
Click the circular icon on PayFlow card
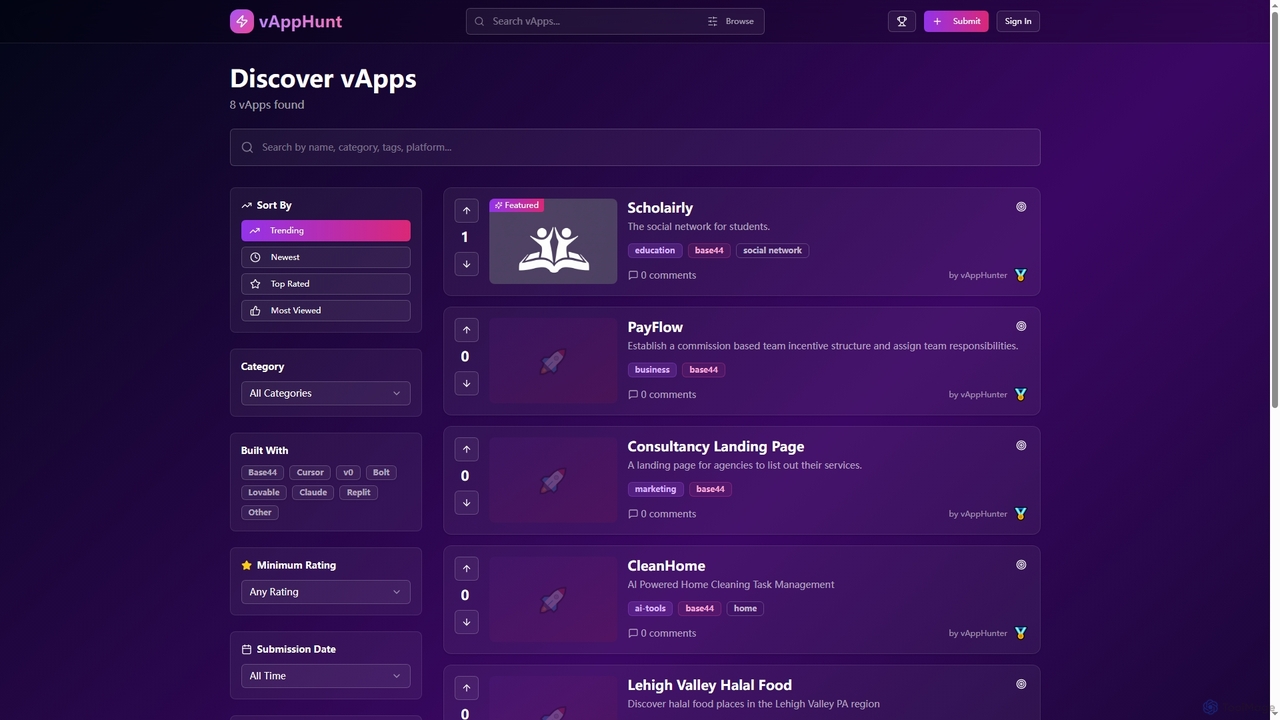tap(1021, 326)
